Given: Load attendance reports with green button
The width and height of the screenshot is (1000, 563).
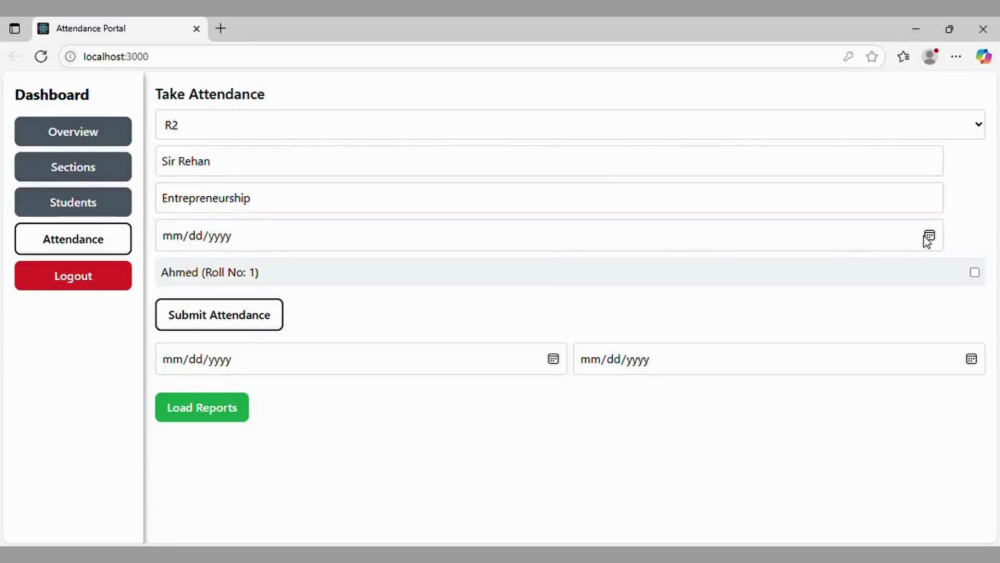Looking at the screenshot, I should pos(202,407).
